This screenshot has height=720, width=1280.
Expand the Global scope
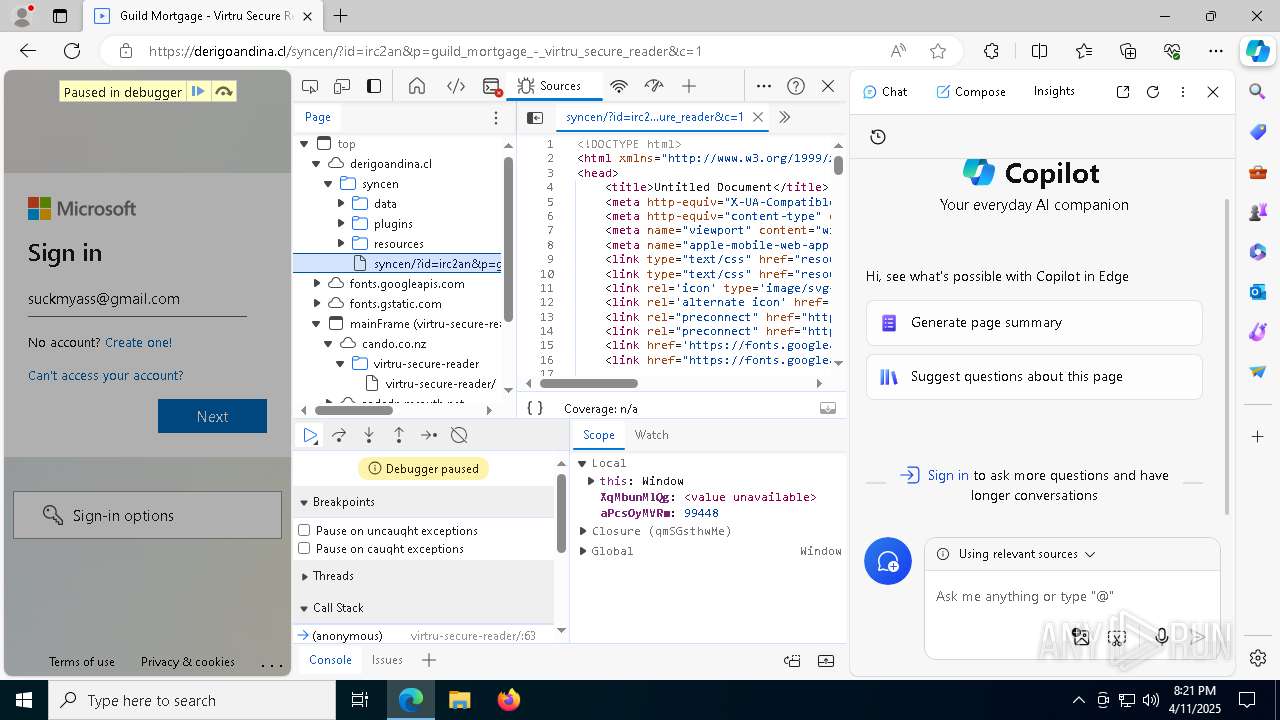tap(582, 551)
